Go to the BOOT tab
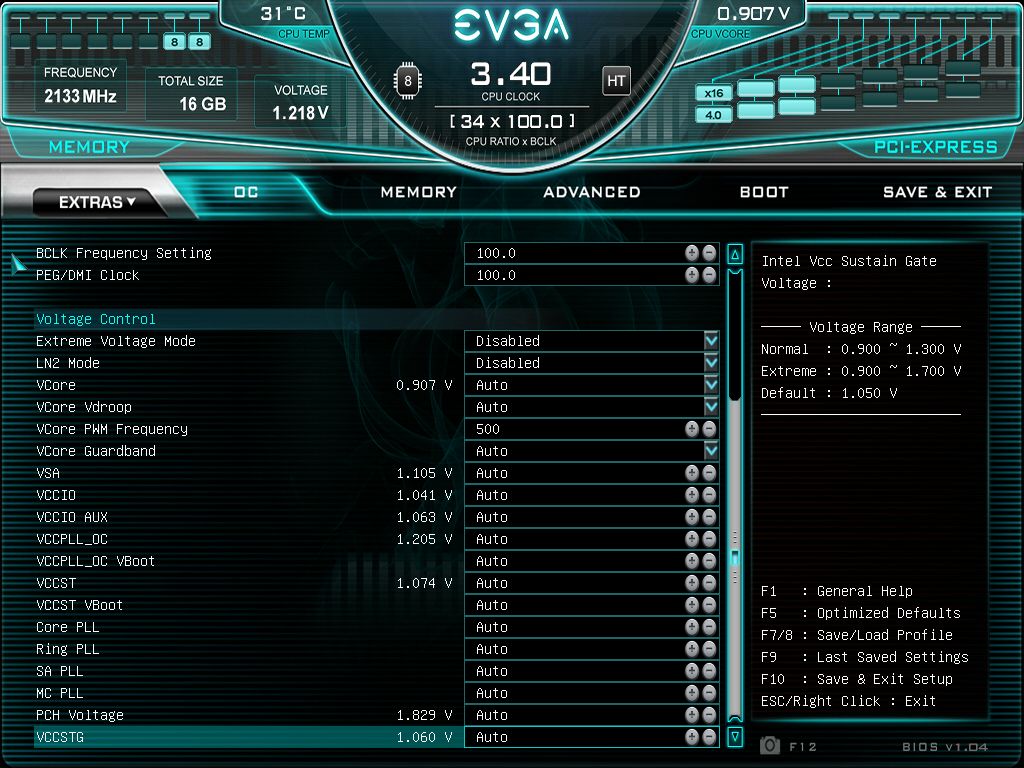 [764, 192]
